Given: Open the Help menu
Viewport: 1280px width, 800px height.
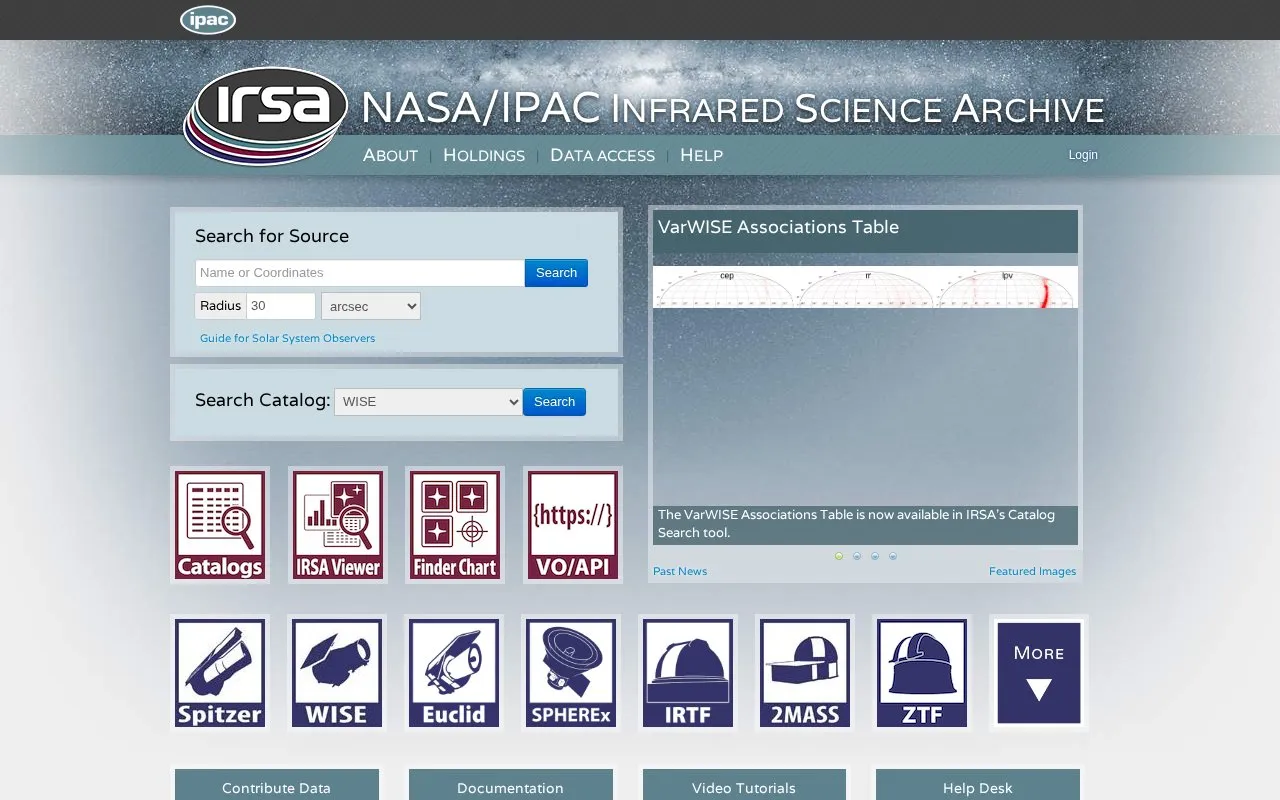Looking at the screenshot, I should click(x=701, y=155).
